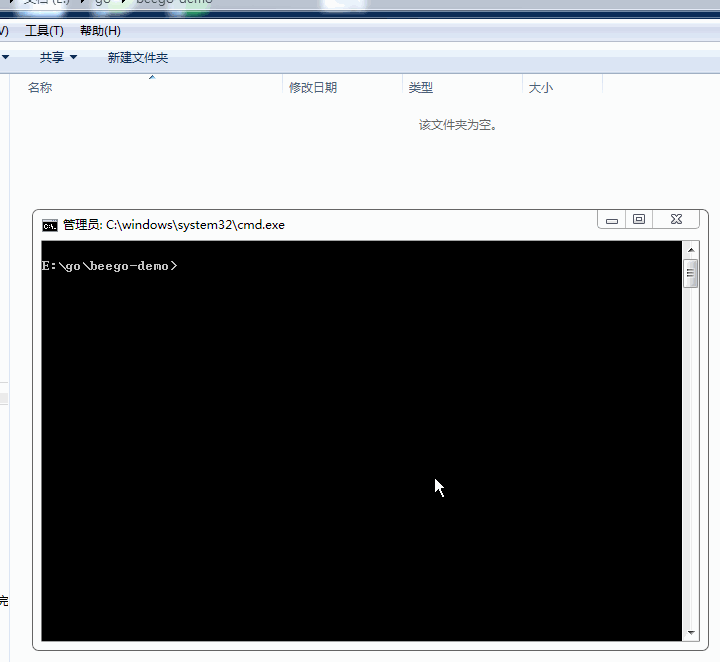Screen dimensions: 720x662
Task: Maximize the cmd.exe window
Action: 639,220
